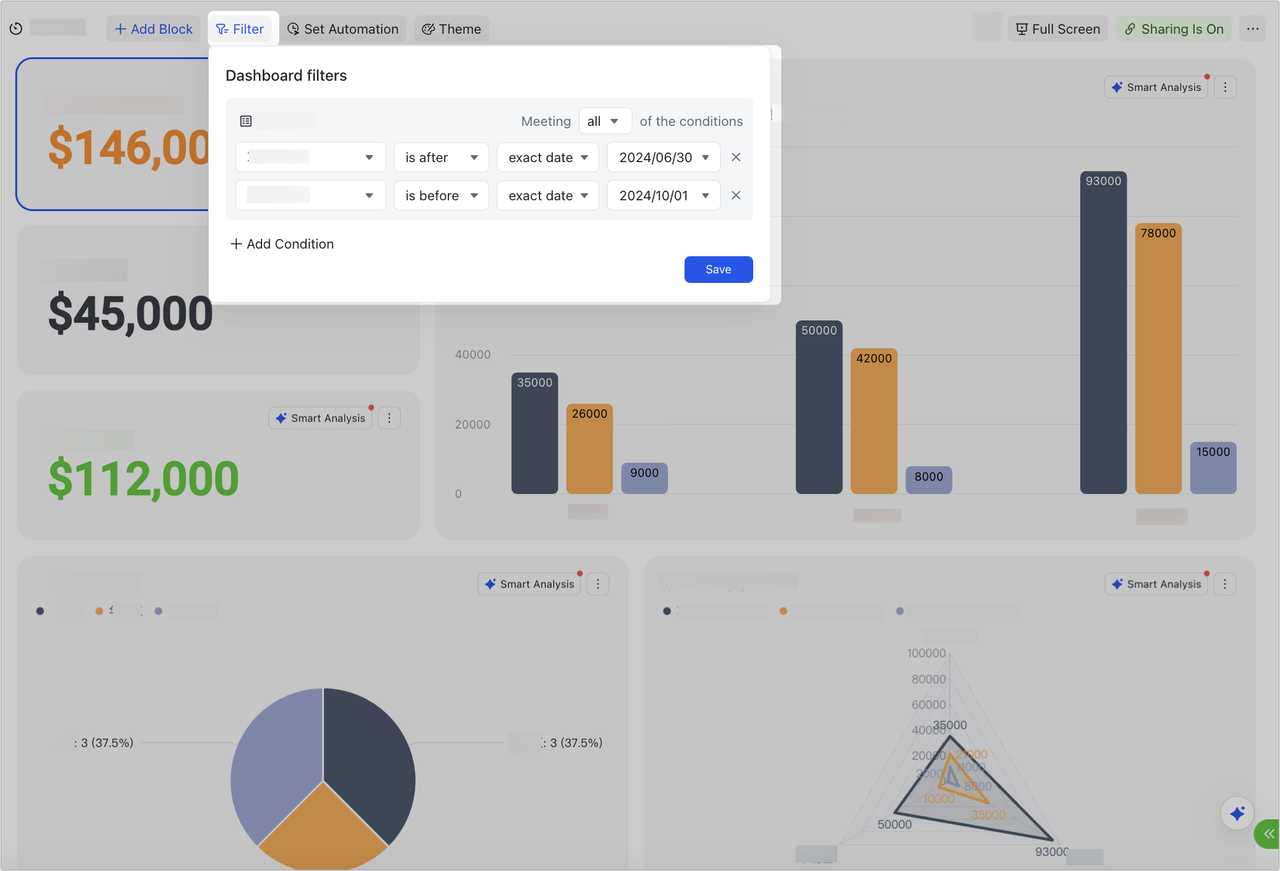Open the 2024/06/30 date picker dropdown
The width and height of the screenshot is (1280, 871).
pyautogui.click(x=663, y=157)
